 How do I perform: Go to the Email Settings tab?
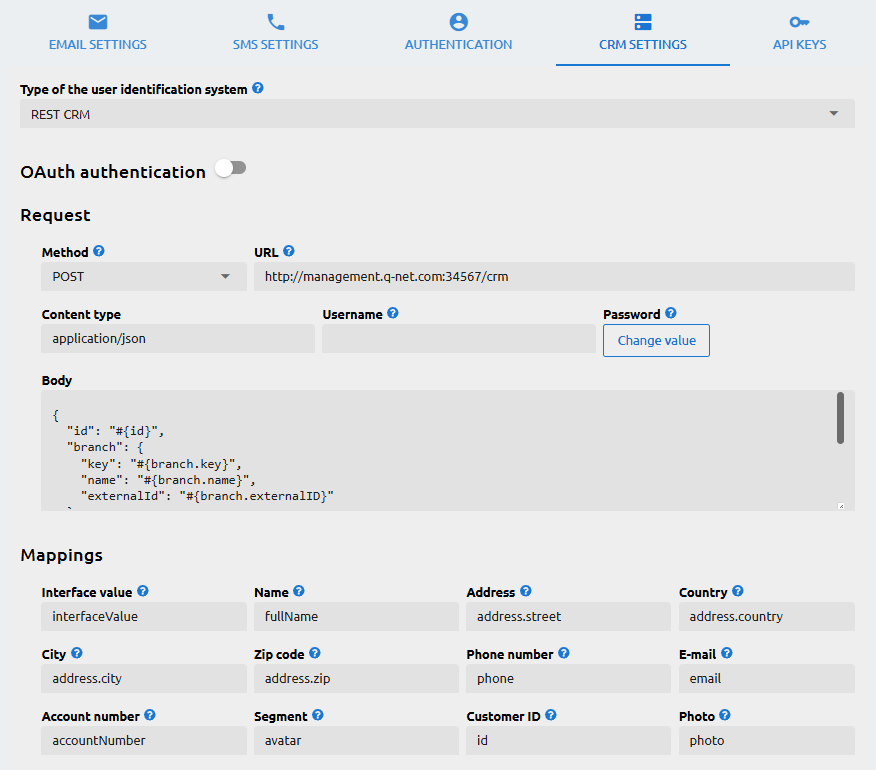click(x=97, y=44)
